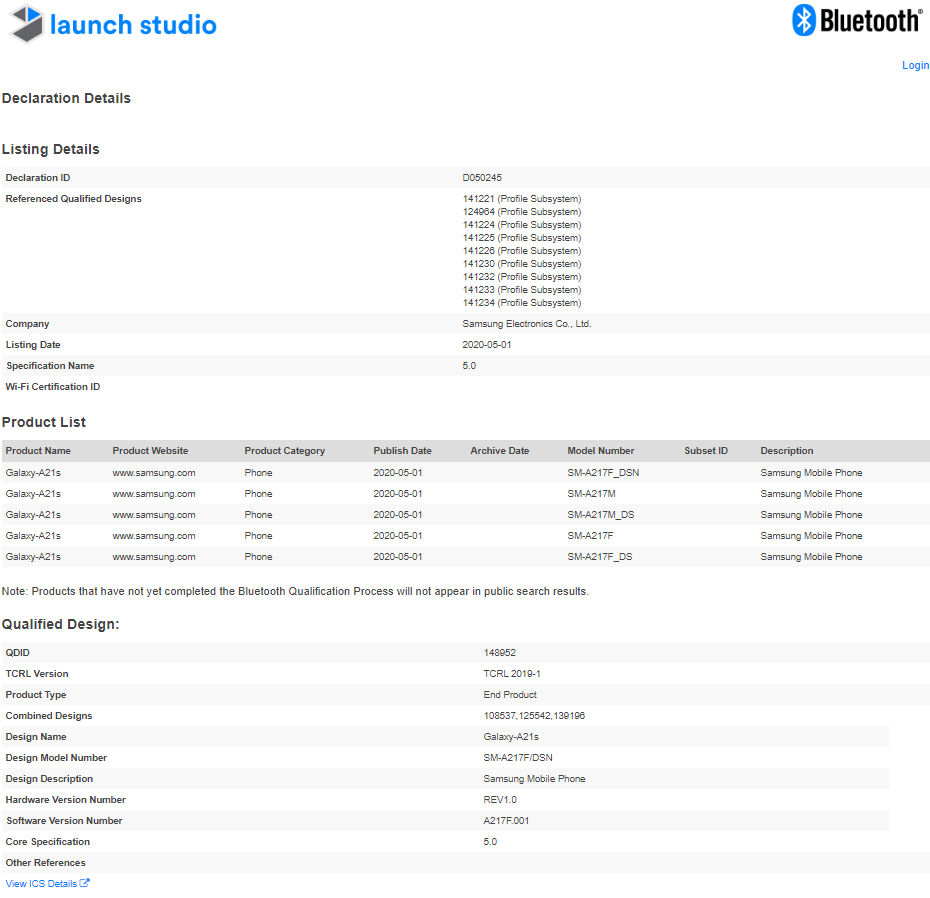Image resolution: width=930 pixels, height=898 pixels.
Task: Open www.samsung.com in the SM-A217F_DSN row
Action: [153, 473]
